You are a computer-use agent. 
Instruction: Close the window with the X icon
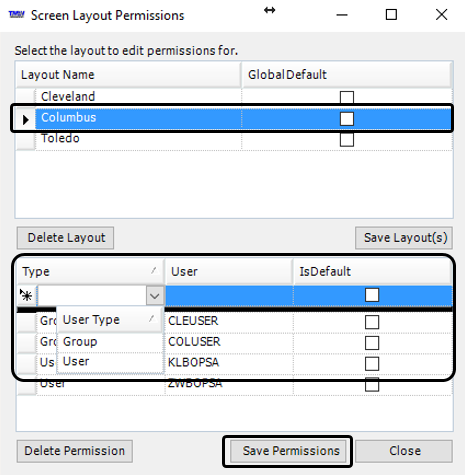(x=442, y=15)
